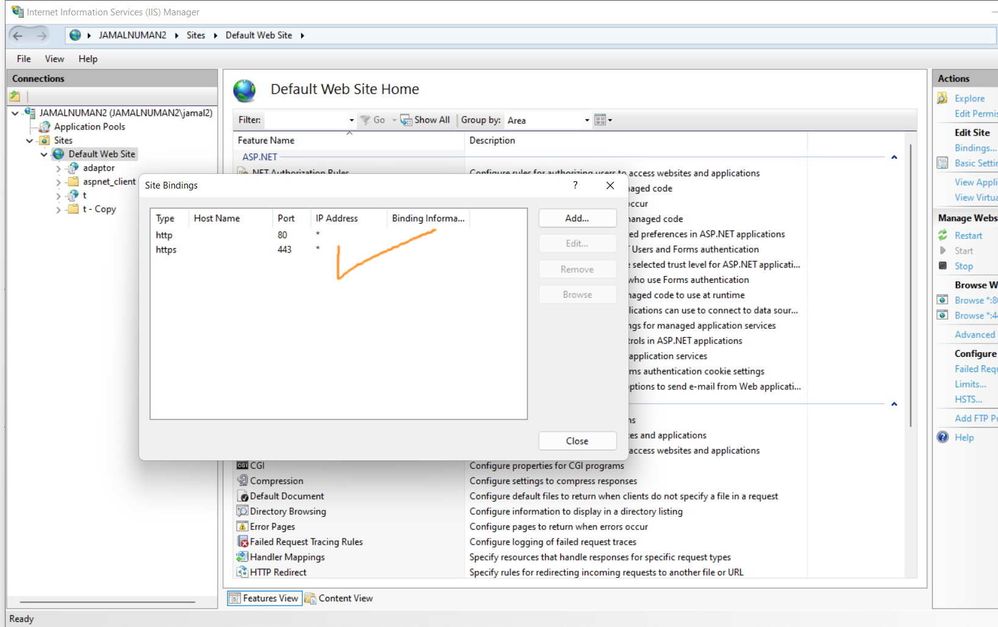Screen dimensions: 998x627
Task: Select the https binding row on port 443
Action: point(338,250)
